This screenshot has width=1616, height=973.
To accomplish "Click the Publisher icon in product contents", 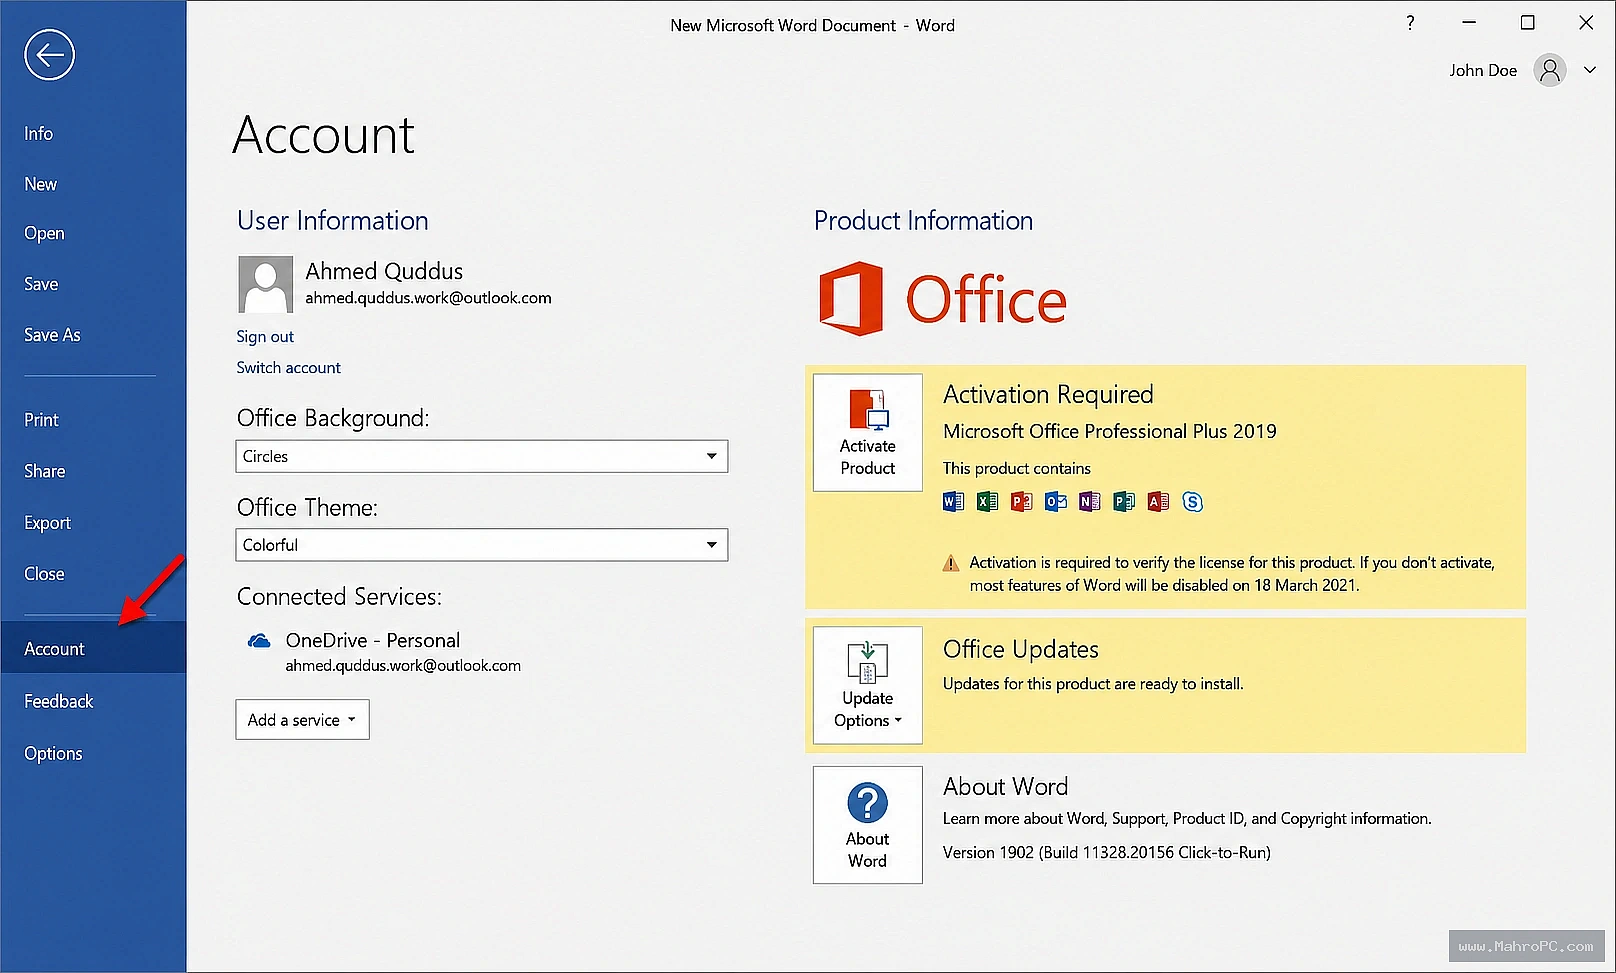I will (x=1124, y=502).
